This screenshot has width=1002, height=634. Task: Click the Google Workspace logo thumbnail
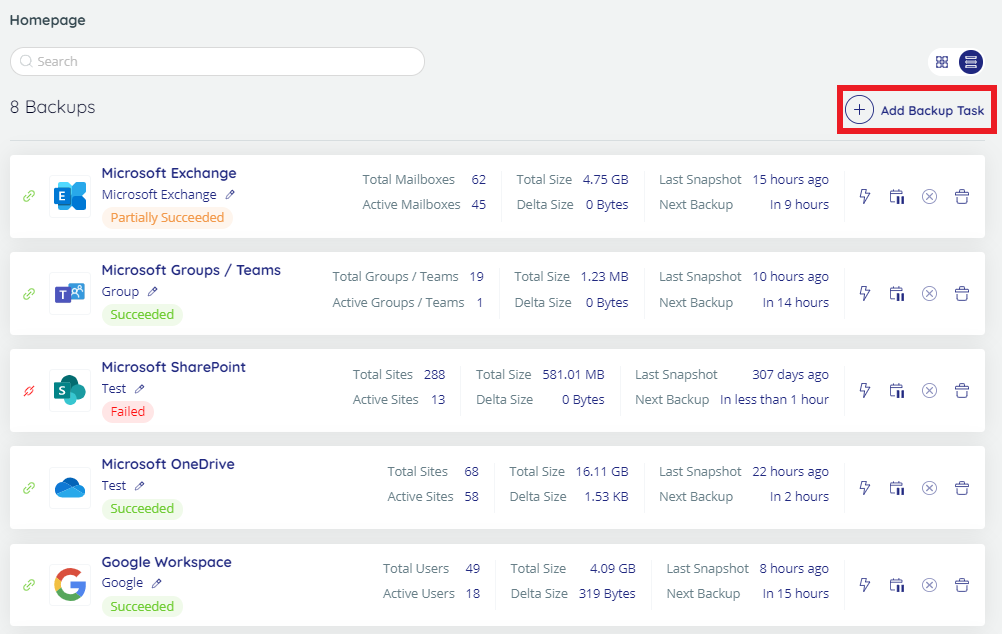pyautogui.click(x=70, y=584)
